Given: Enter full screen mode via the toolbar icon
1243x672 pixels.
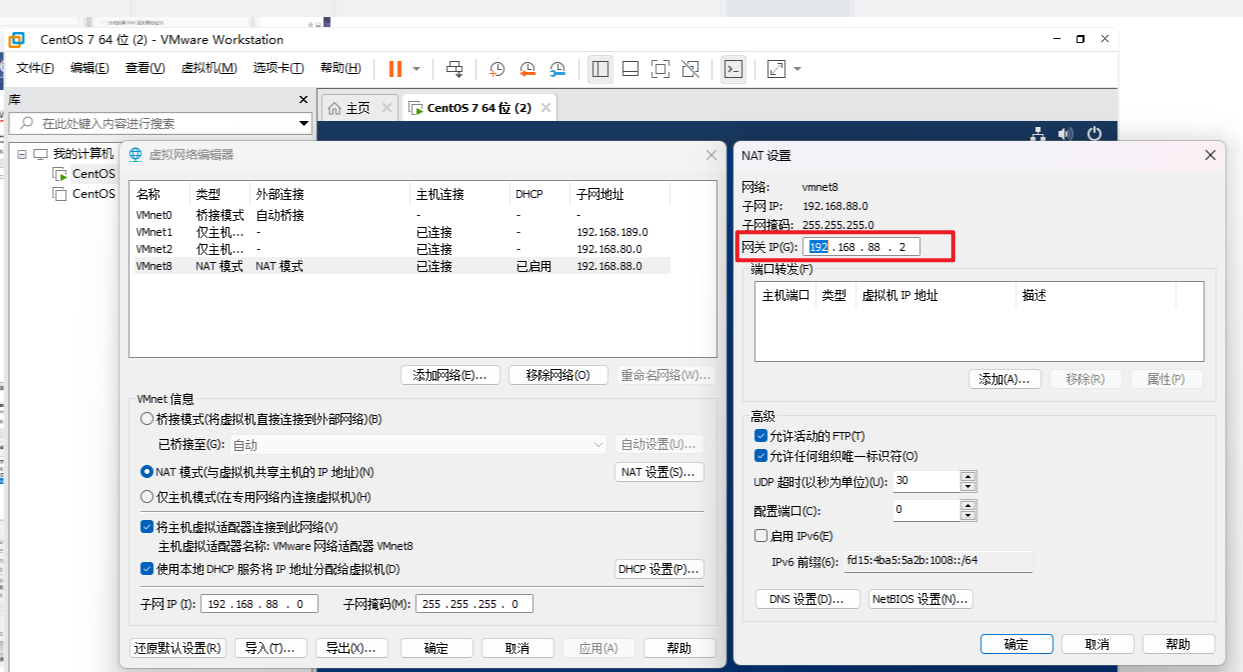Looking at the screenshot, I should [660, 69].
